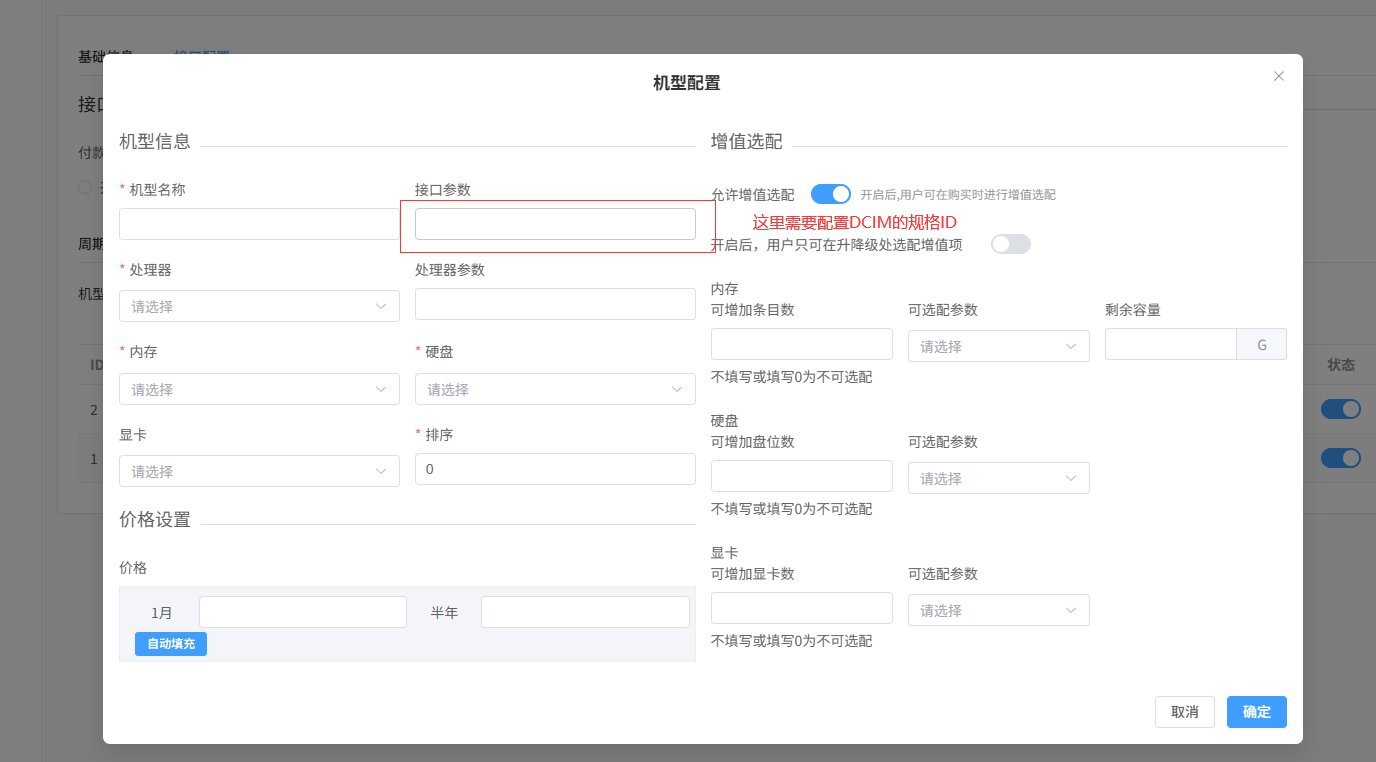Open the 显卡 dropdown under 机型信息
This screenshot has width=1376, height=762.
pos(259,471)
